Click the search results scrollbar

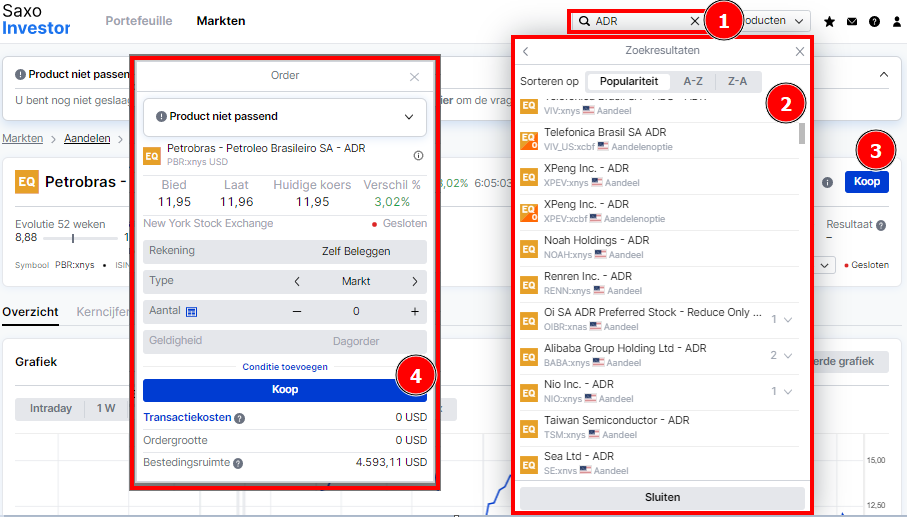pyautogui.click(x=802, y=134)
